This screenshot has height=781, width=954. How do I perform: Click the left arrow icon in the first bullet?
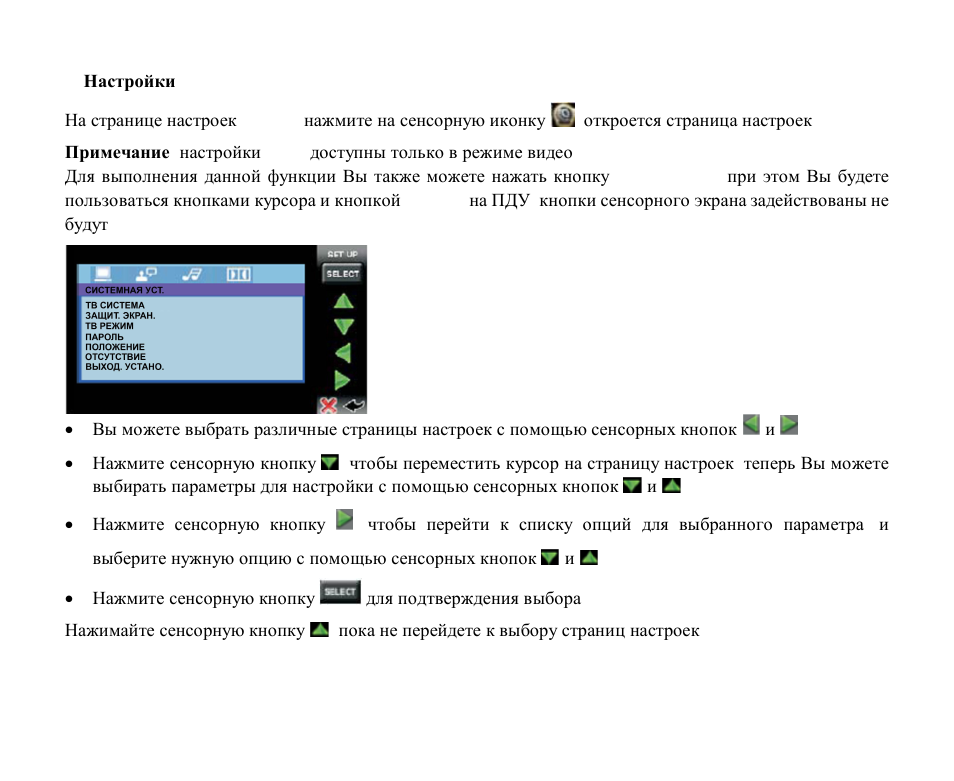coord(751,425)
